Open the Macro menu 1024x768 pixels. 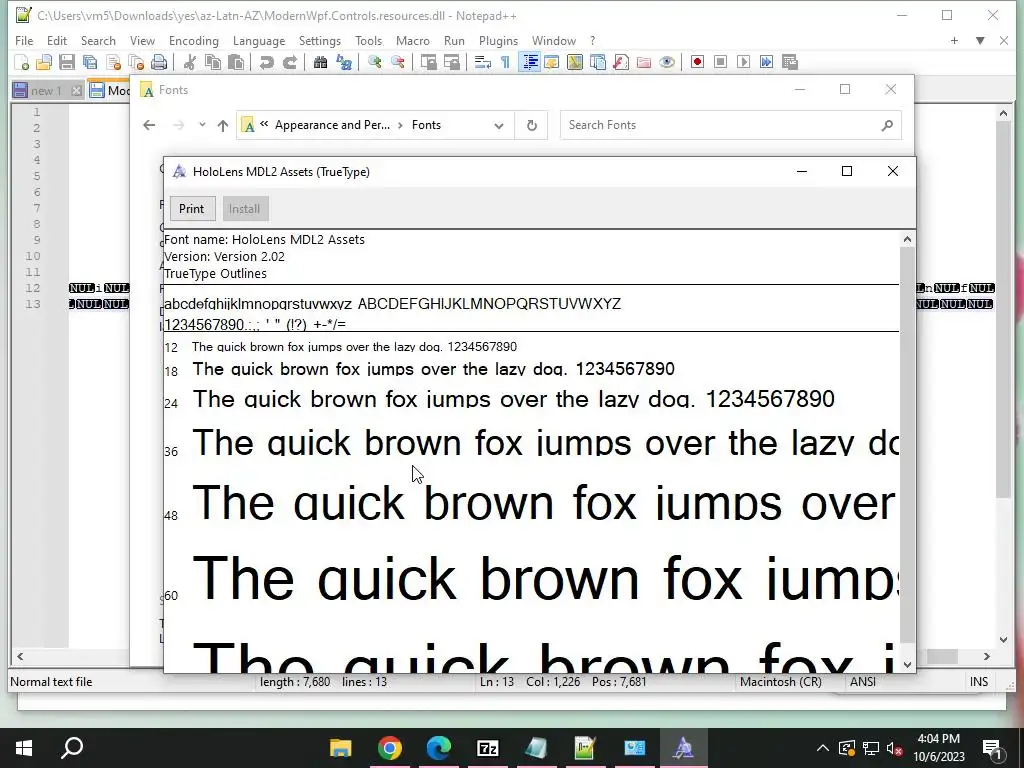point(413,40)
